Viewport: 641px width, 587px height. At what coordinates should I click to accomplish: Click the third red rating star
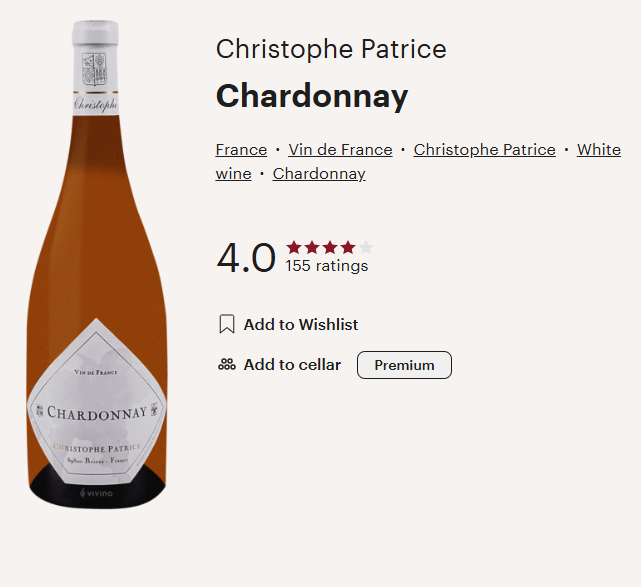point(330,247)
